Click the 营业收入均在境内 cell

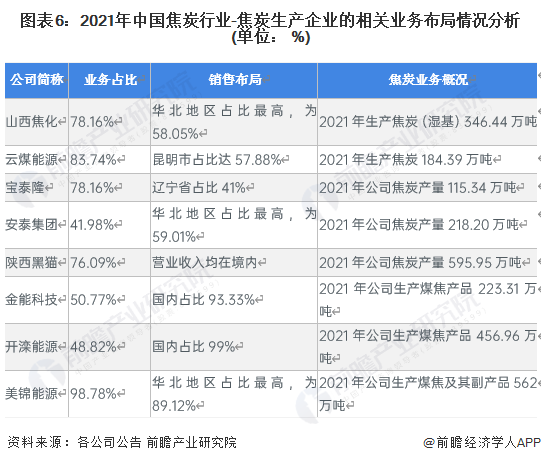tap(234, 263)
